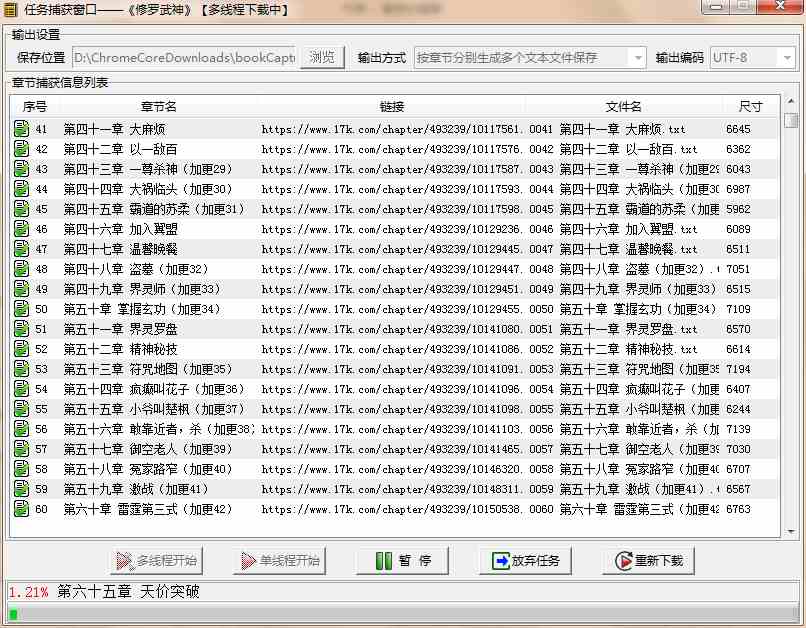Viewport: 806px width, 628px height.
Task: Select chapter 第四十二章 以一敌百
Action: point(120,149)
